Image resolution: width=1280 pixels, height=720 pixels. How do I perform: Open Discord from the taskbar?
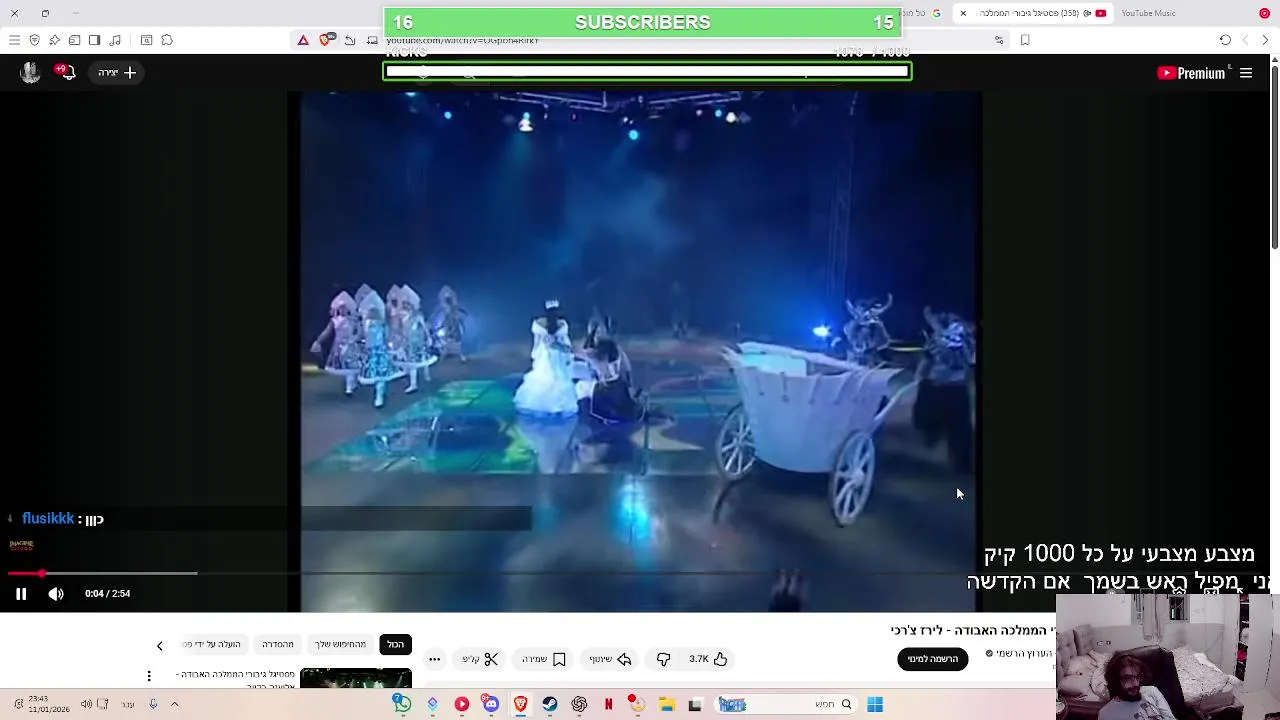(491, 705)
